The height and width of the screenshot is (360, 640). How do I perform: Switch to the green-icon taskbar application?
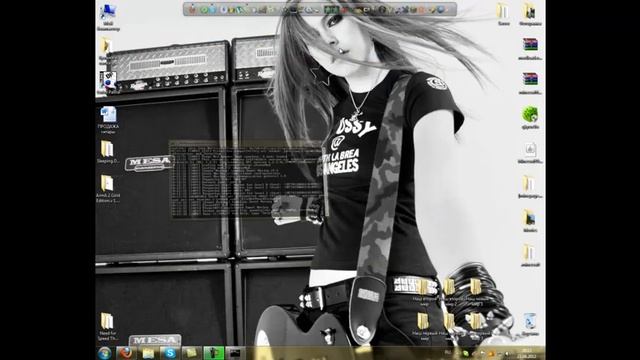213,353
